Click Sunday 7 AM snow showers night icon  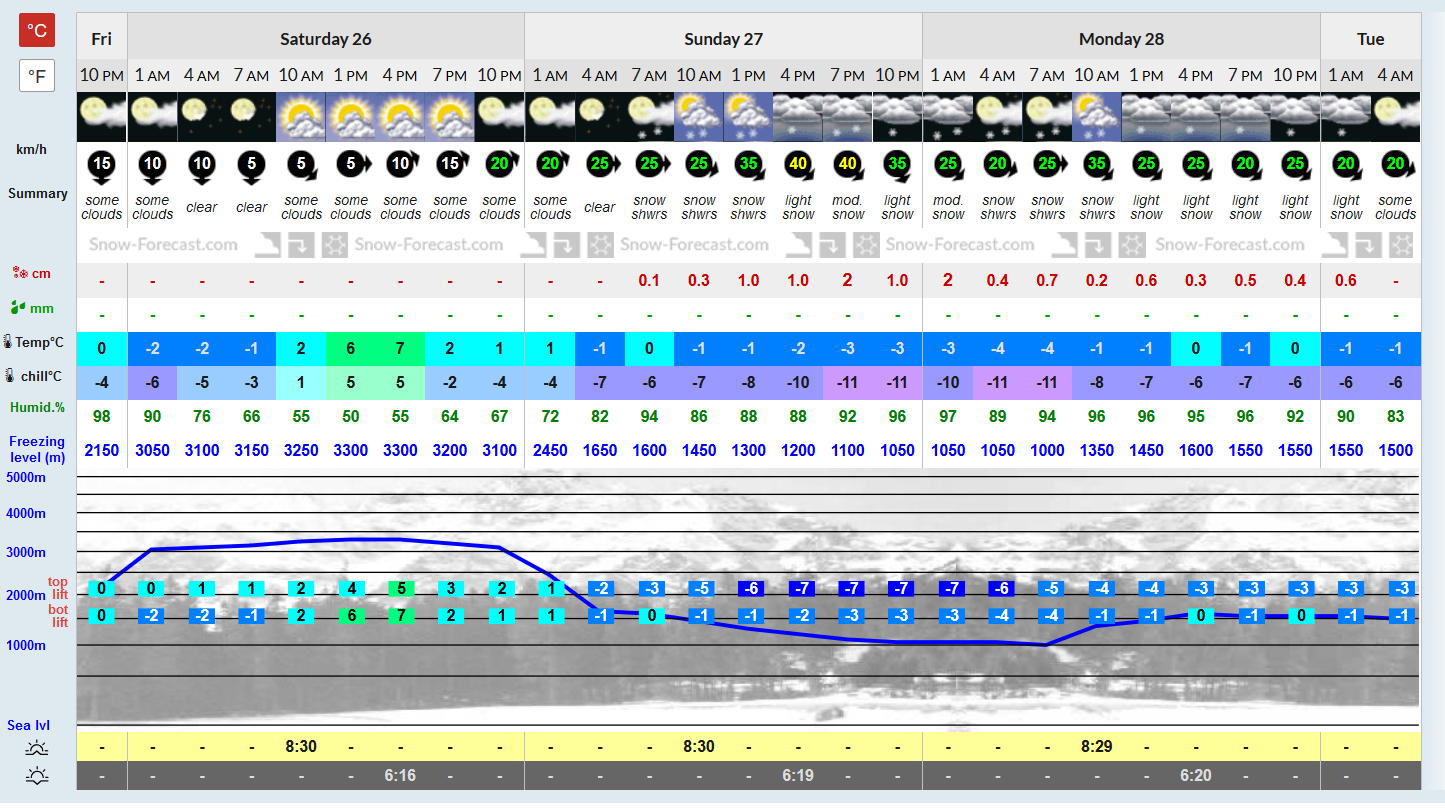coord(649,117)
